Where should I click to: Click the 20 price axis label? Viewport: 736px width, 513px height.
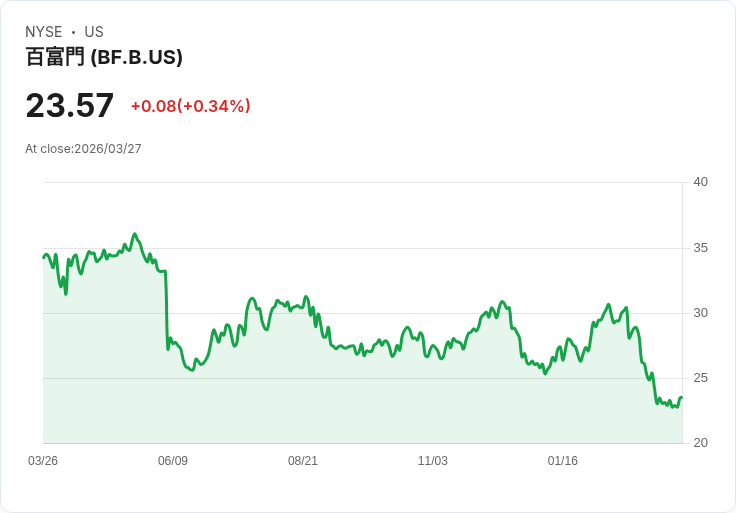[700, 443]
